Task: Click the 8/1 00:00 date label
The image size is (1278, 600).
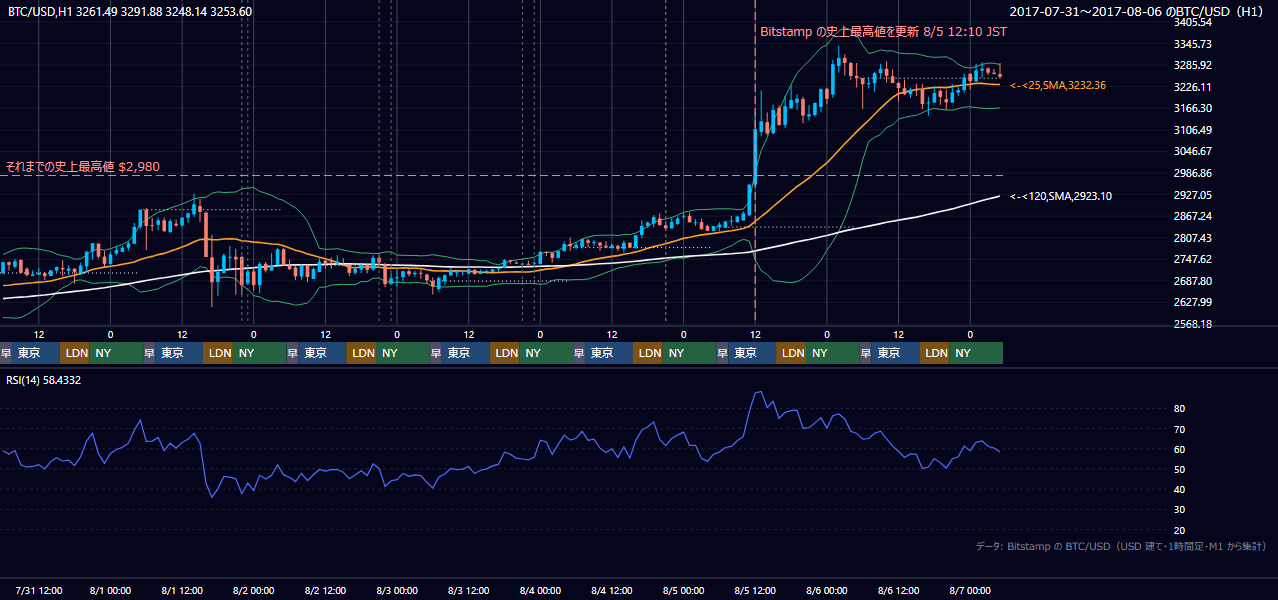Action: (112, 591)
